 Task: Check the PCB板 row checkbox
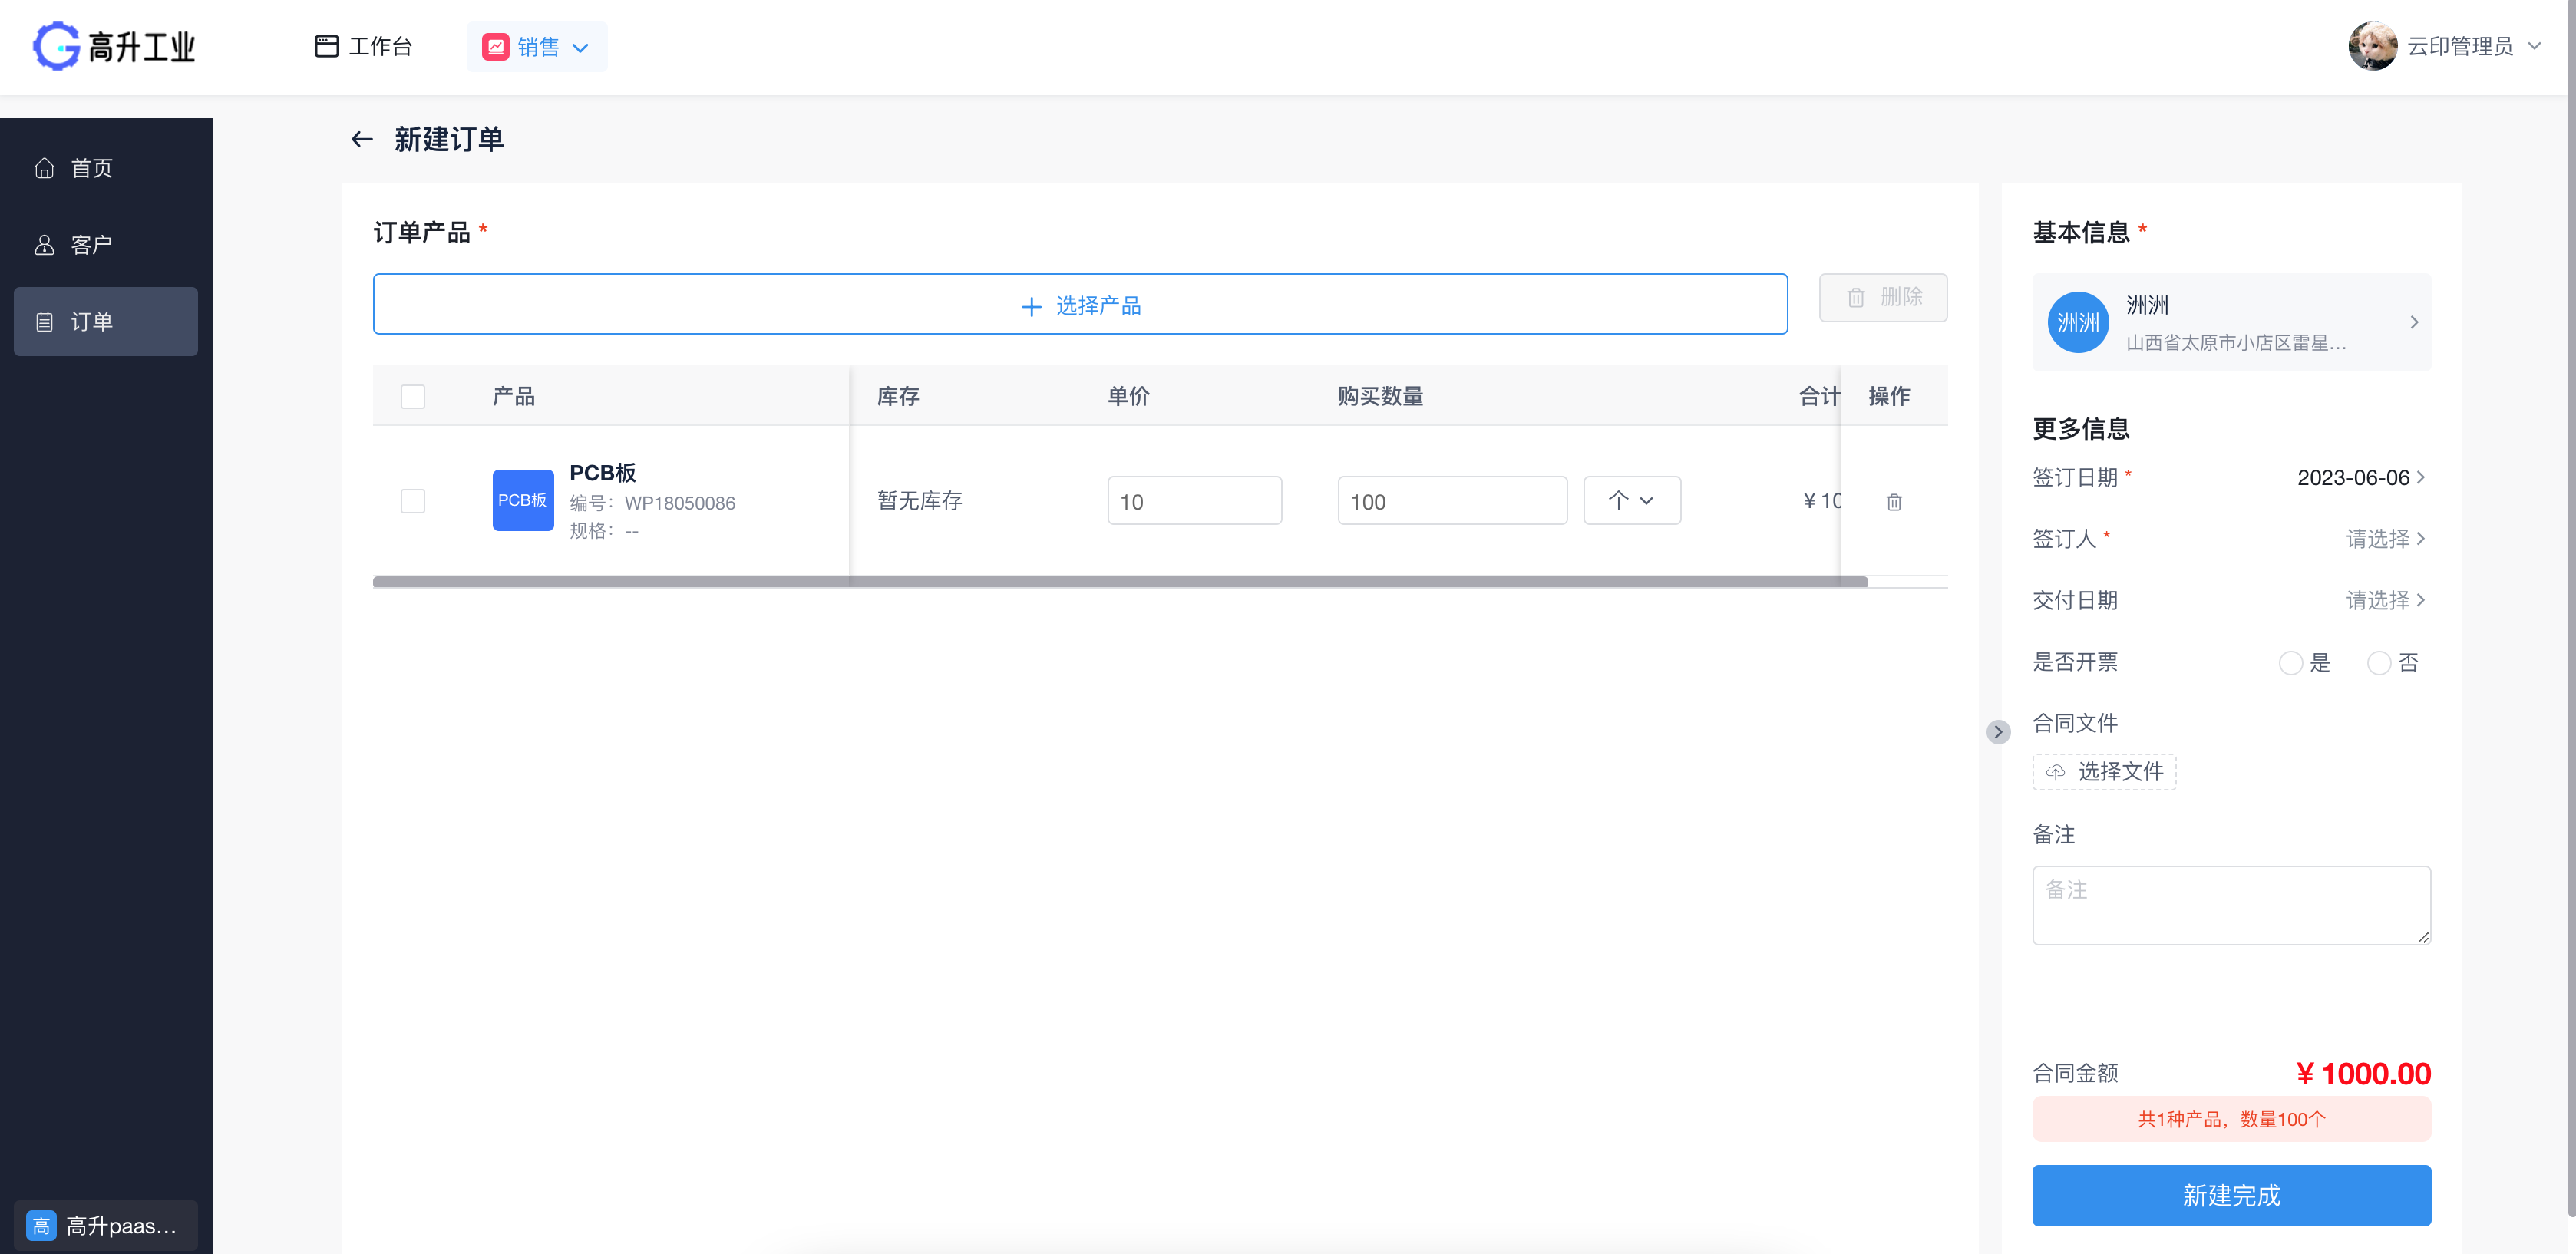(x=413, y=501)
